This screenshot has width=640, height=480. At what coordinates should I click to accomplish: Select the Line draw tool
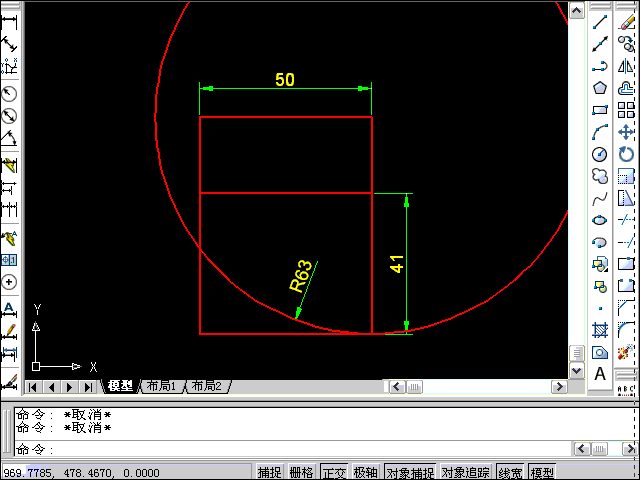(x=600, y=22)
